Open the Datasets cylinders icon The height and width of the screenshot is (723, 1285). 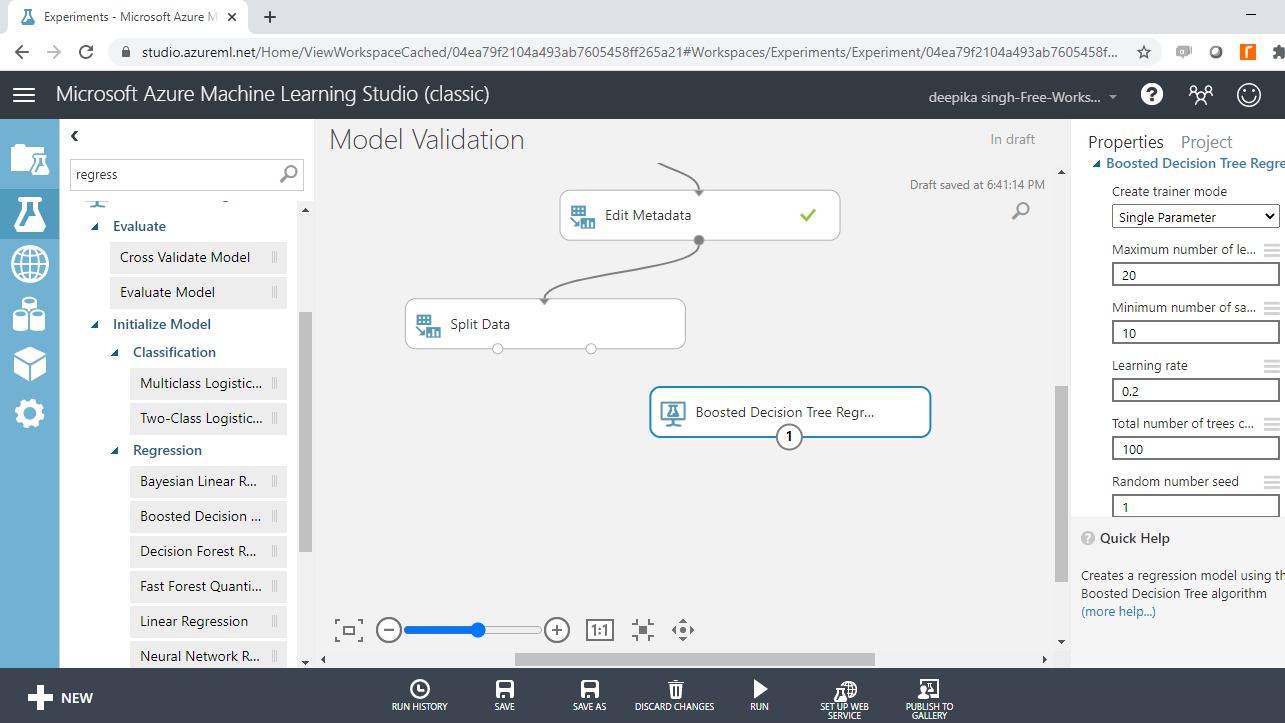tap(29, 314)
